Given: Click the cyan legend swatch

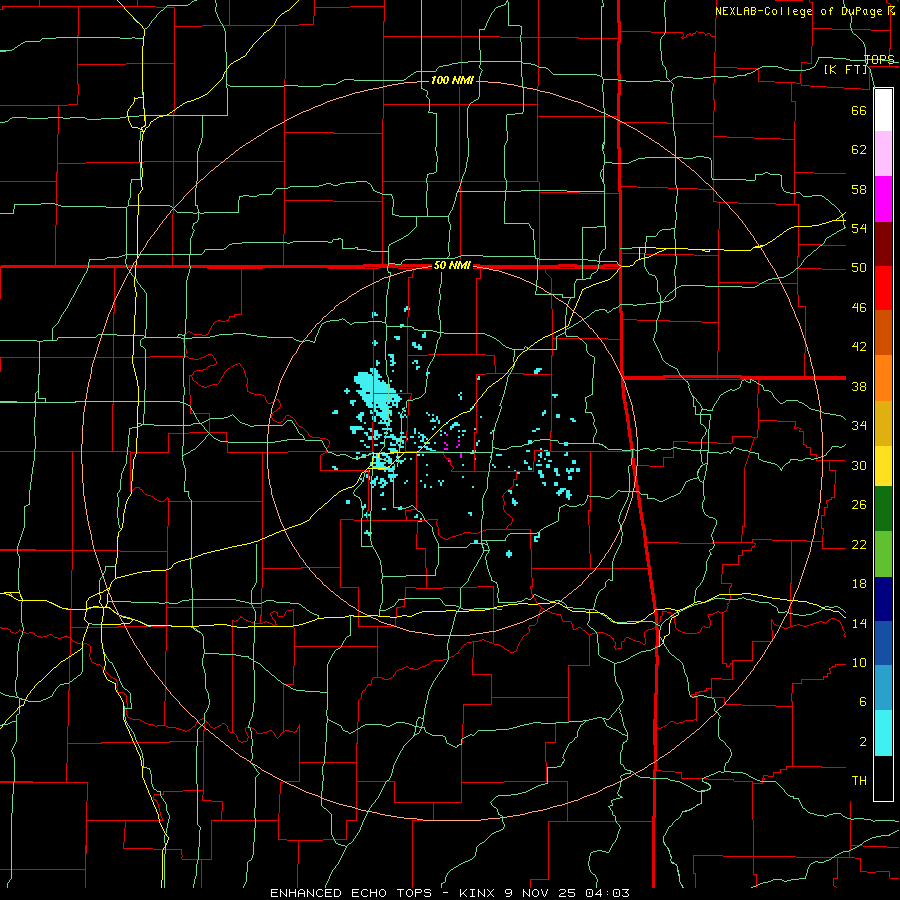Looking at the screenshot, I should click(883, 733).
